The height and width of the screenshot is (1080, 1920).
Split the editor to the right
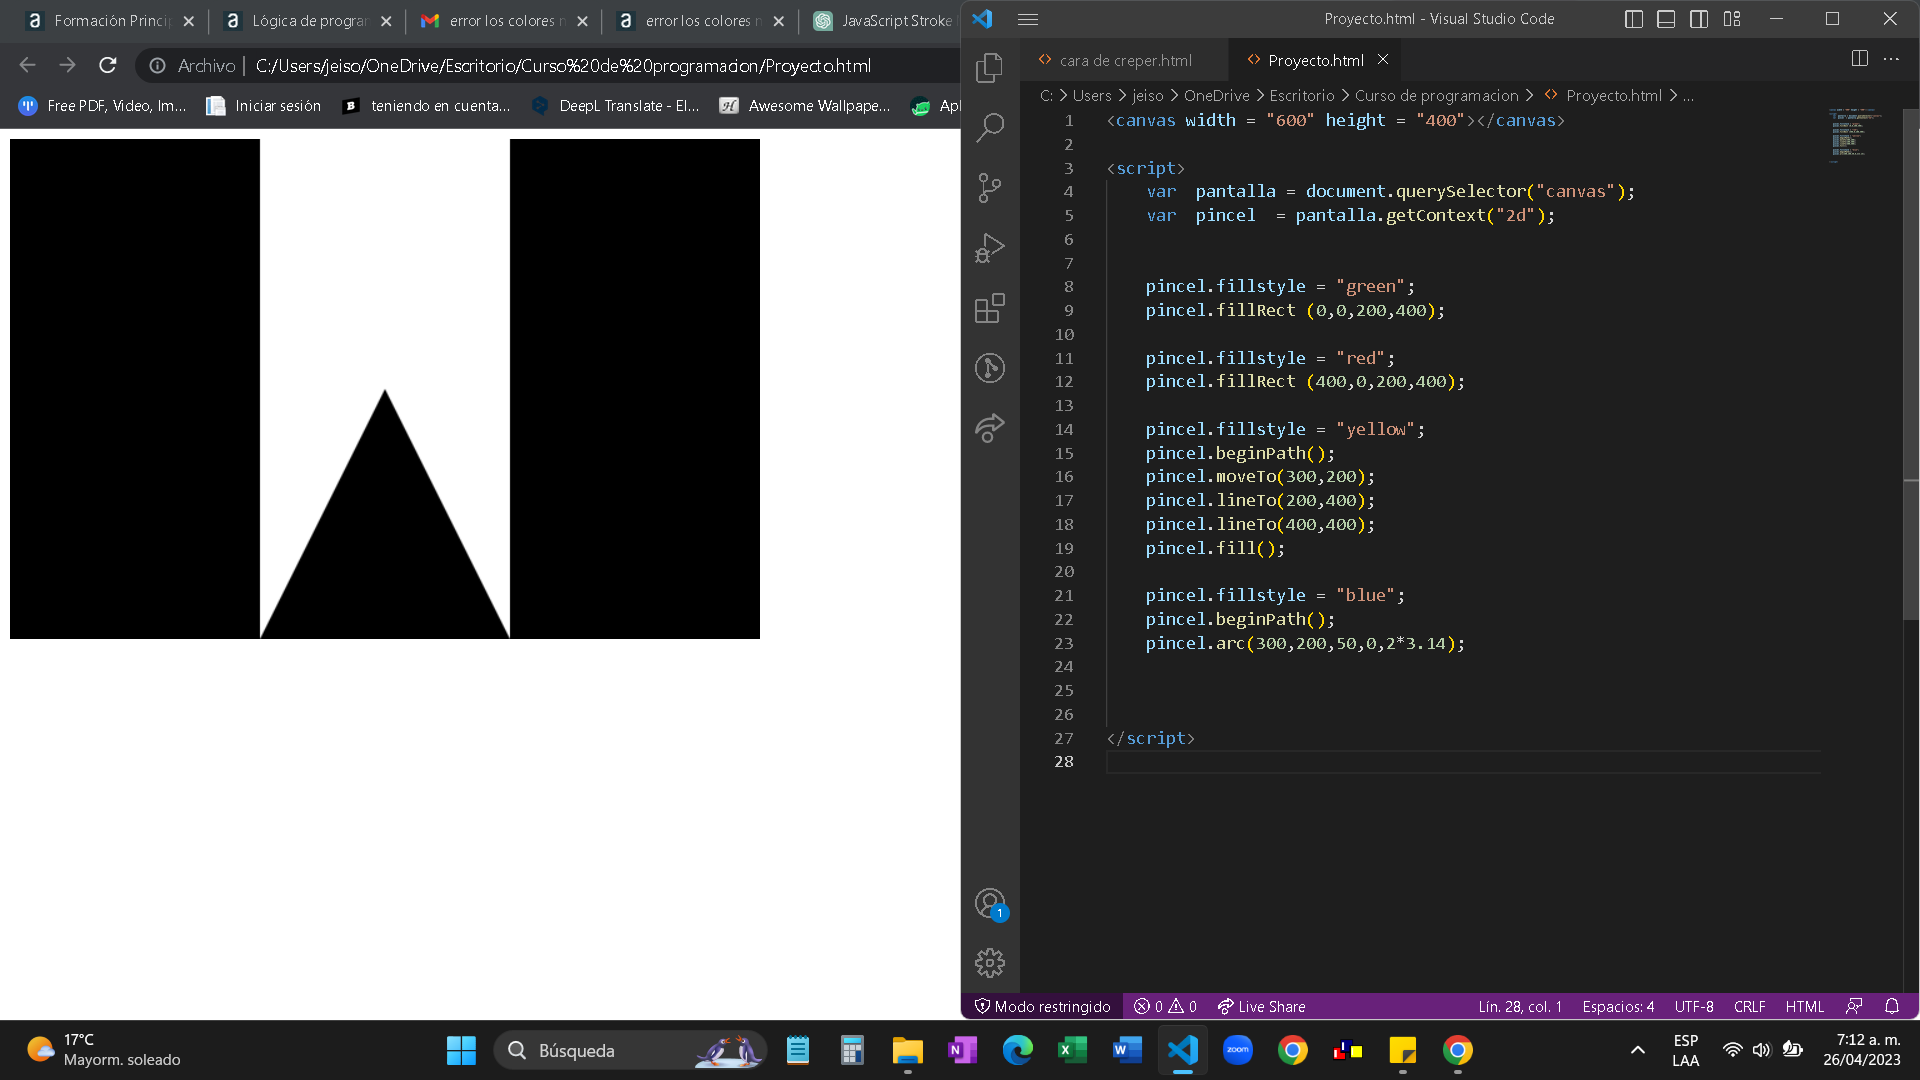pyautogui.click(x=1859, y=59)
